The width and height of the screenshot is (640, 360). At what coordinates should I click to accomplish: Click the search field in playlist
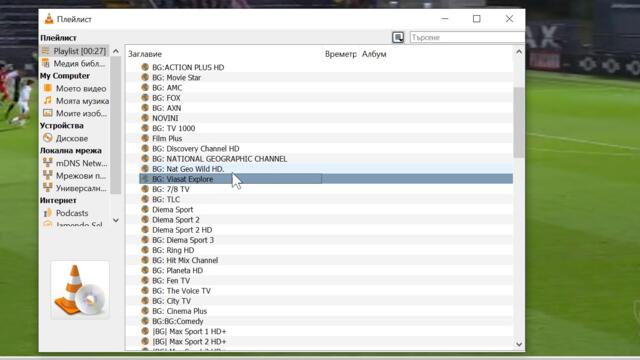click(x=467, y=38)
